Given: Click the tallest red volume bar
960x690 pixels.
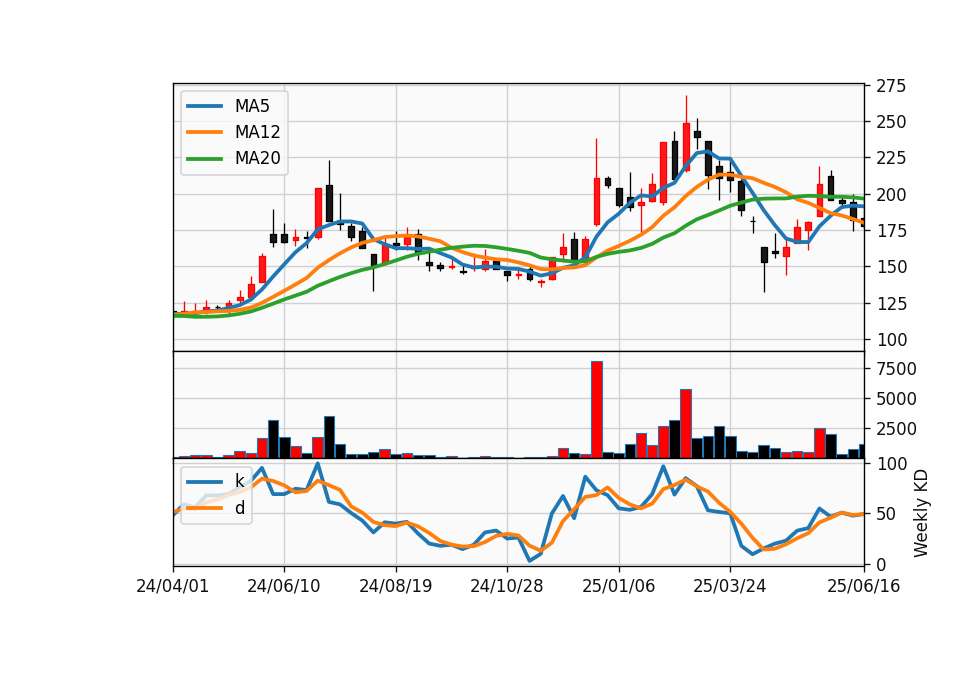Looking at the screenshot, I should point(597,410).
